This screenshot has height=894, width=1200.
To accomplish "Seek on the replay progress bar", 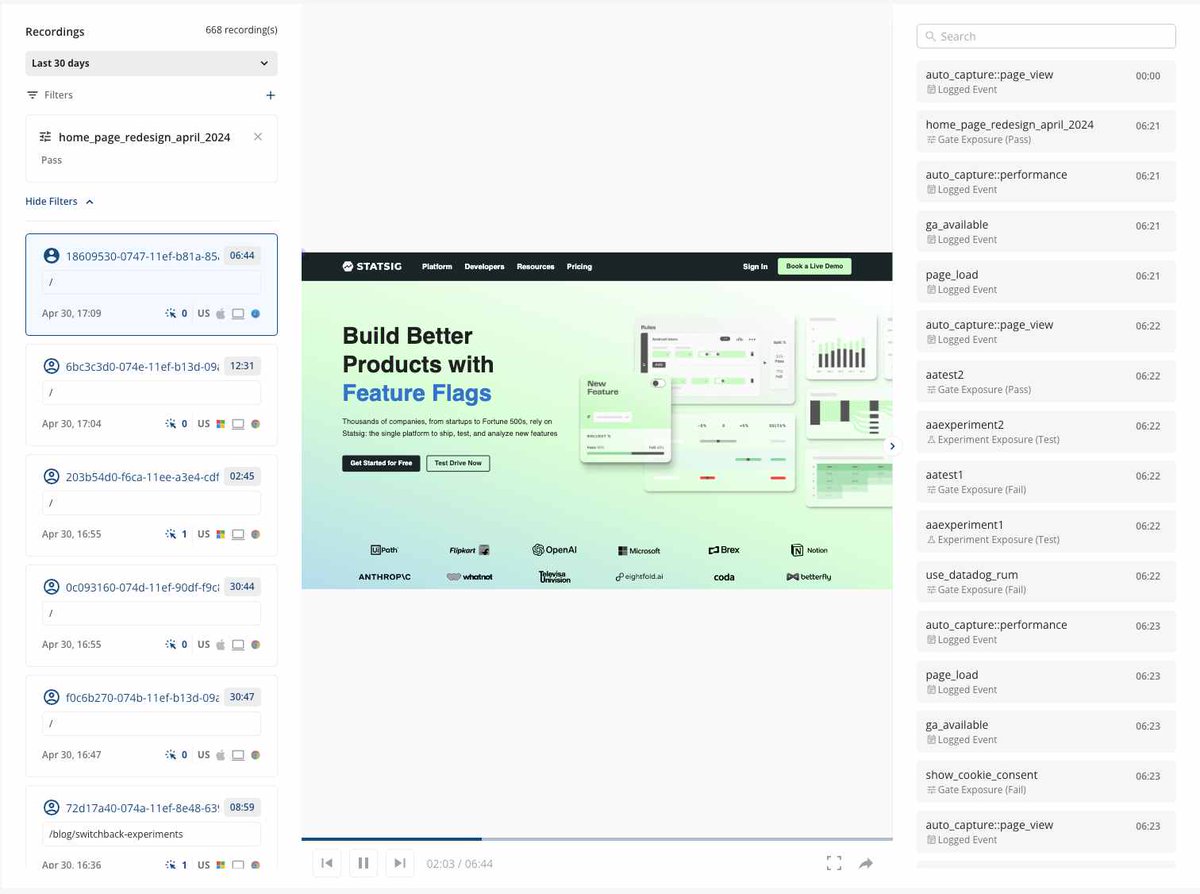I will pyautogui.click(x=597, y=838).
